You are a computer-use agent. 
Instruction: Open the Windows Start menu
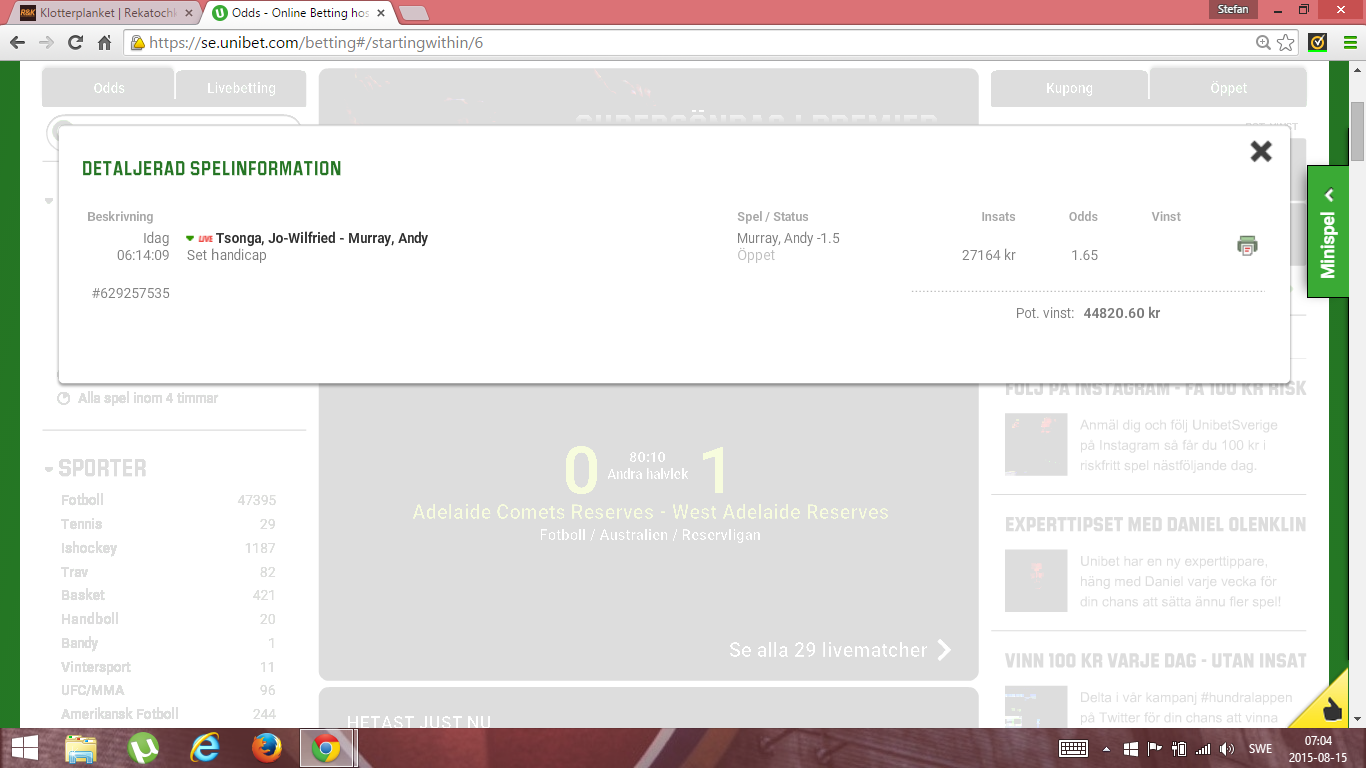coord(24,748)
